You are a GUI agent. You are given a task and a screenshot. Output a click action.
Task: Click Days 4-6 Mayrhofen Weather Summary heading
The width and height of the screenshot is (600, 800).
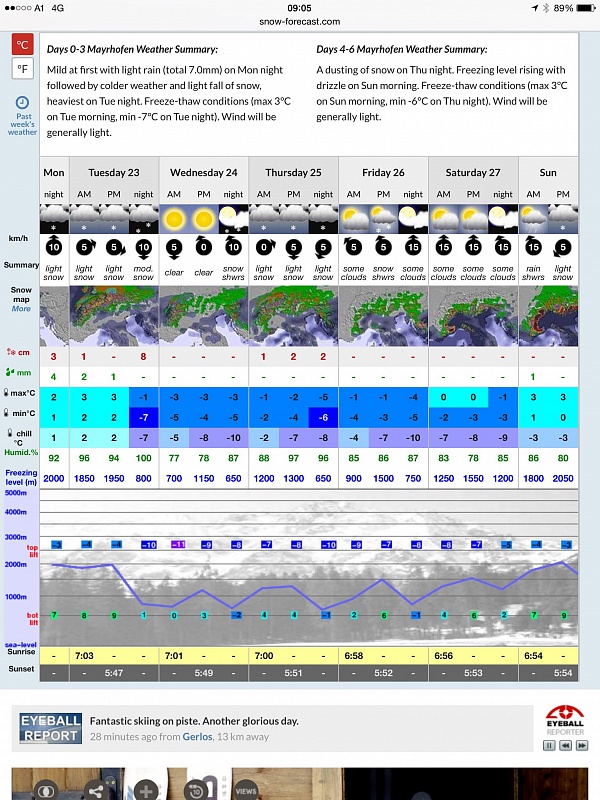(x=402, y=49)
